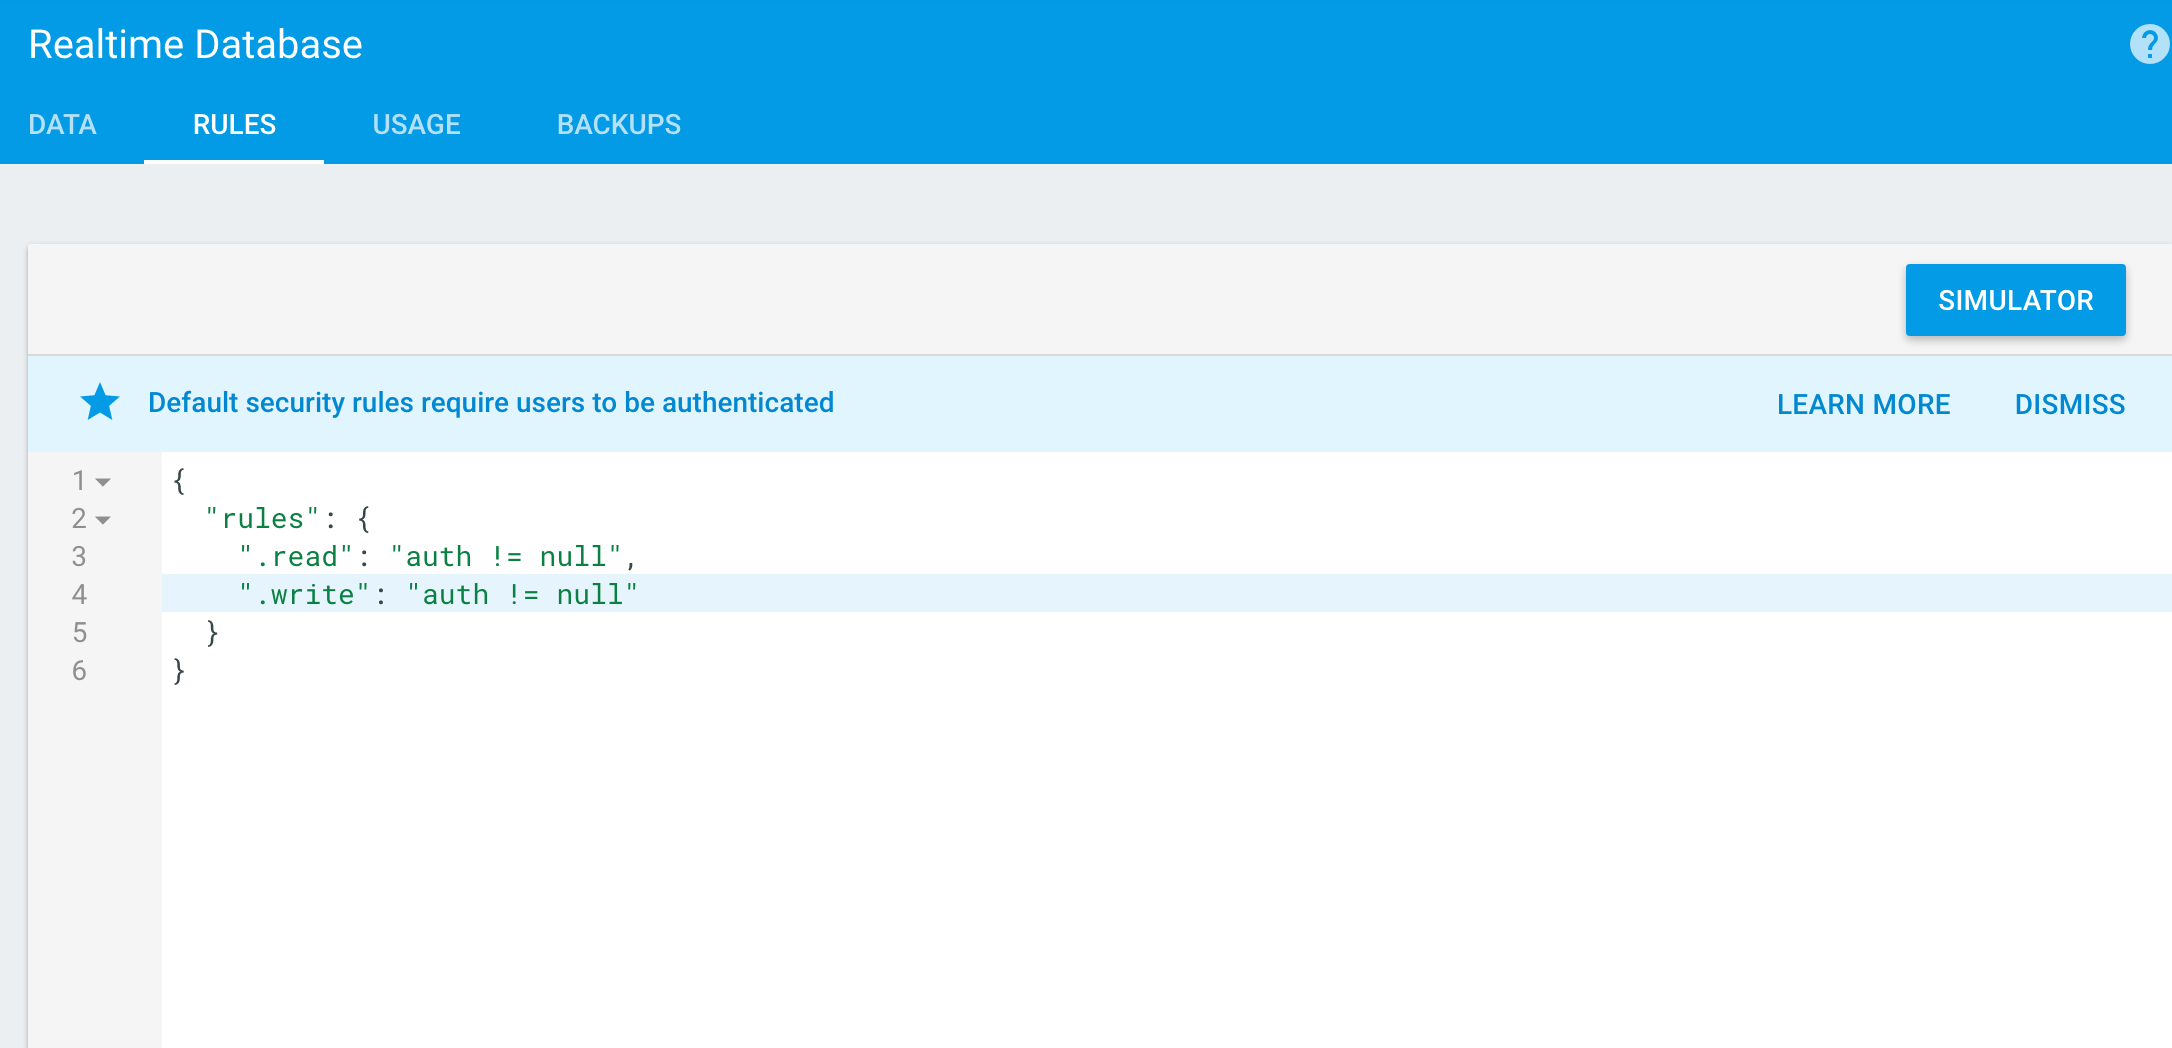Switch to the DATA tab

(x=62, y=125)
